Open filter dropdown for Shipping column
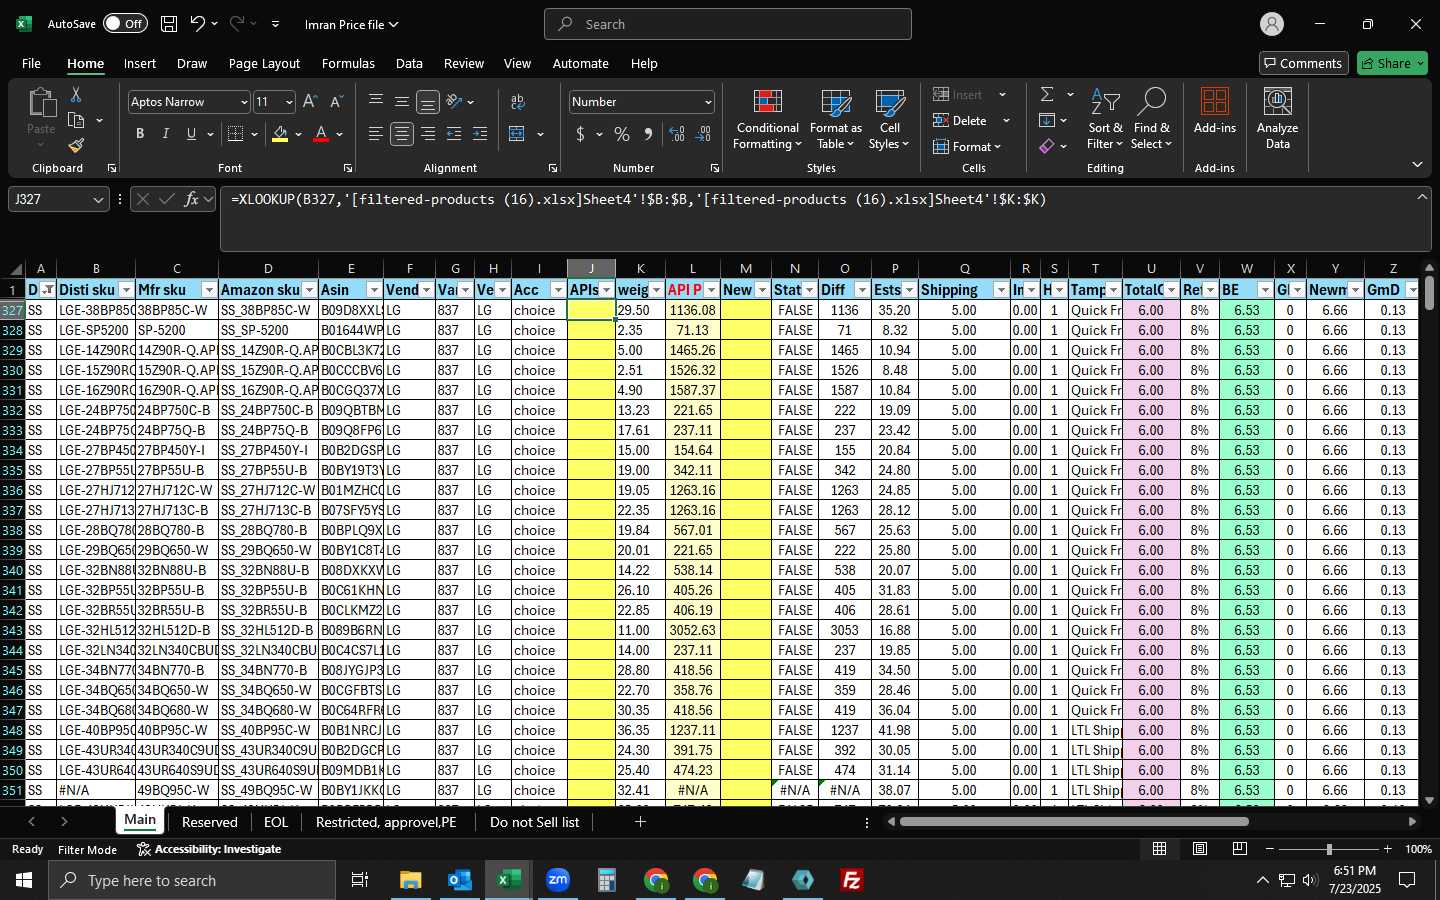This screenshot has height=900, width=1440. pos(1001,290)
